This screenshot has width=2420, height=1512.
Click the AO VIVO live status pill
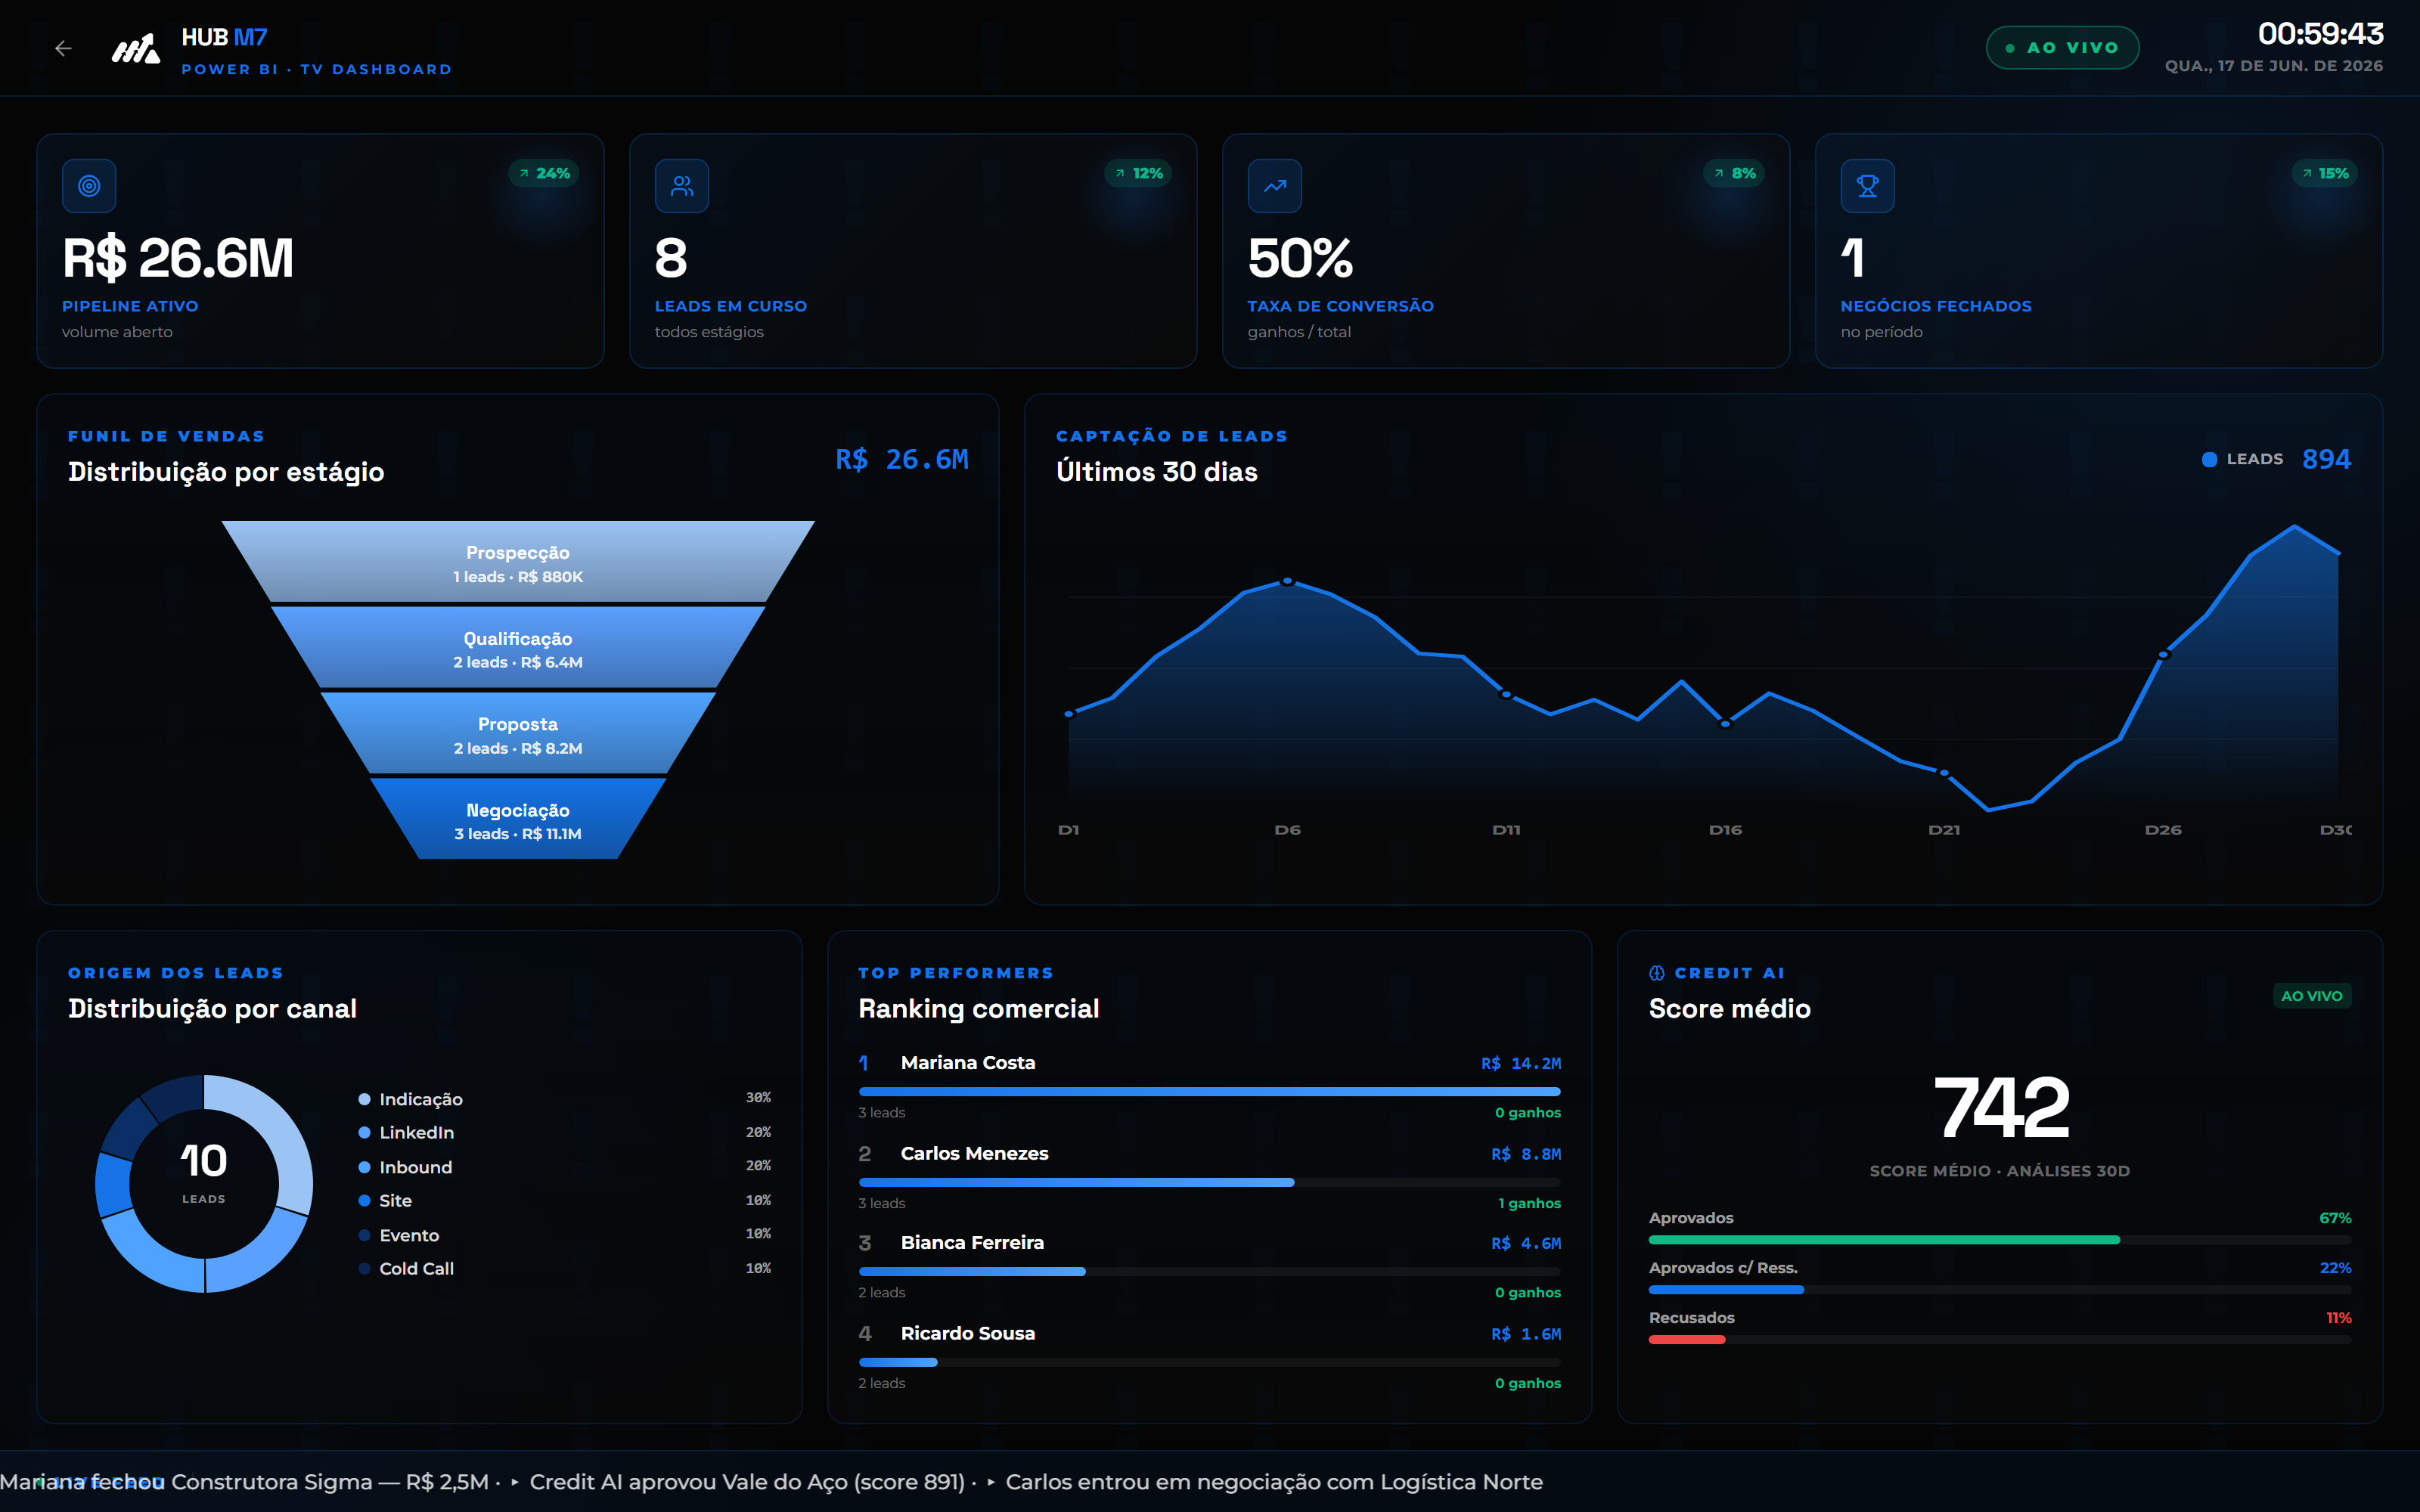2062,48
